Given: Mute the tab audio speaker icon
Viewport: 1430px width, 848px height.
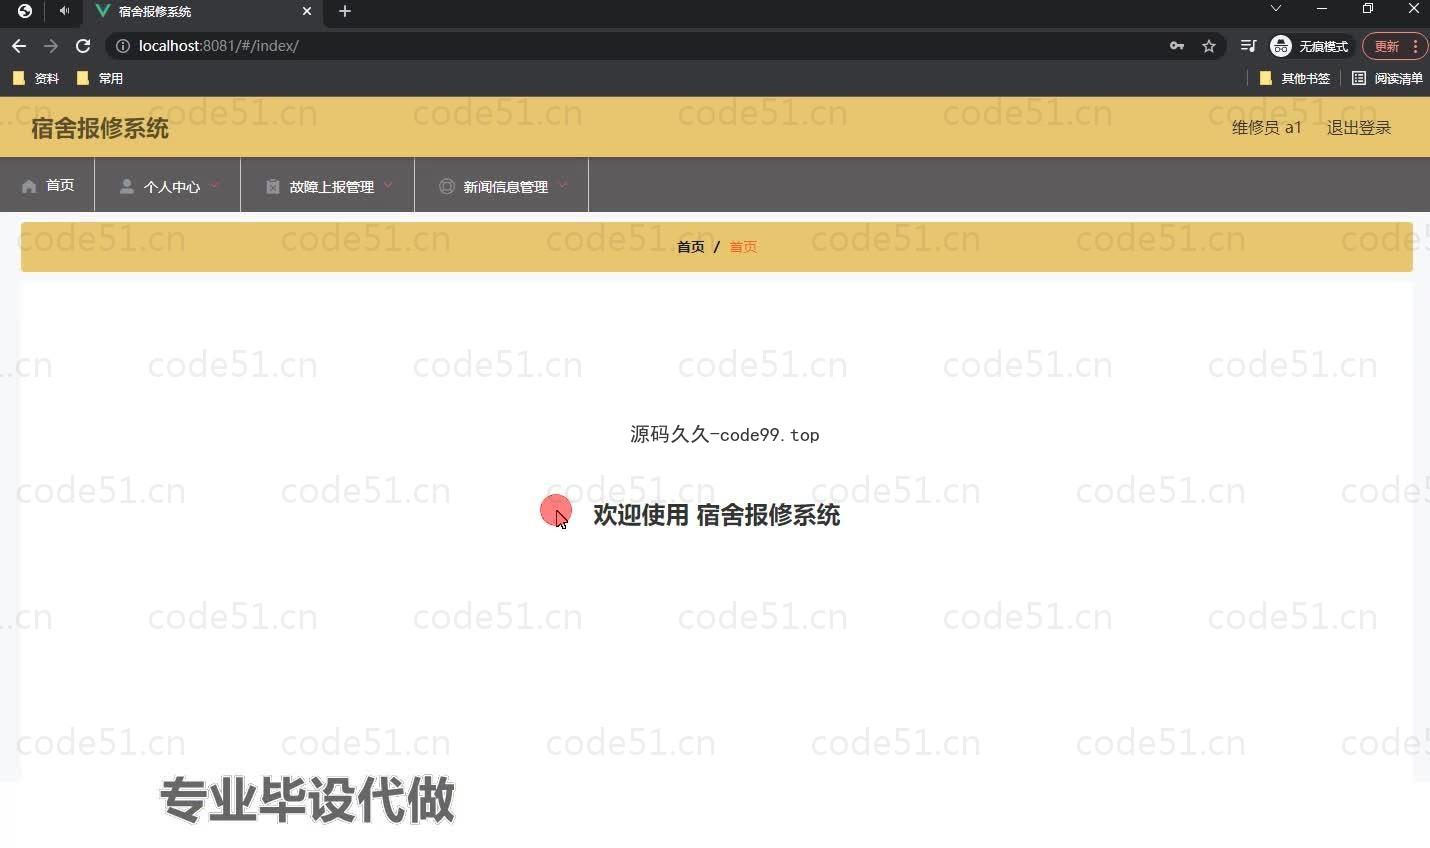Looking at the screenshot, I should (x=64, y=11).
